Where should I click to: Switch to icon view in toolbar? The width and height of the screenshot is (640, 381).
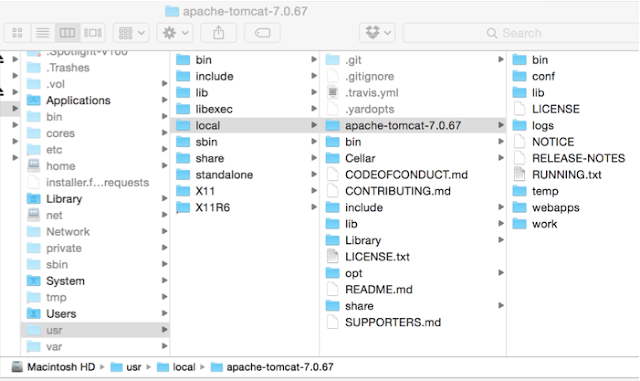(x=17, y=33)
